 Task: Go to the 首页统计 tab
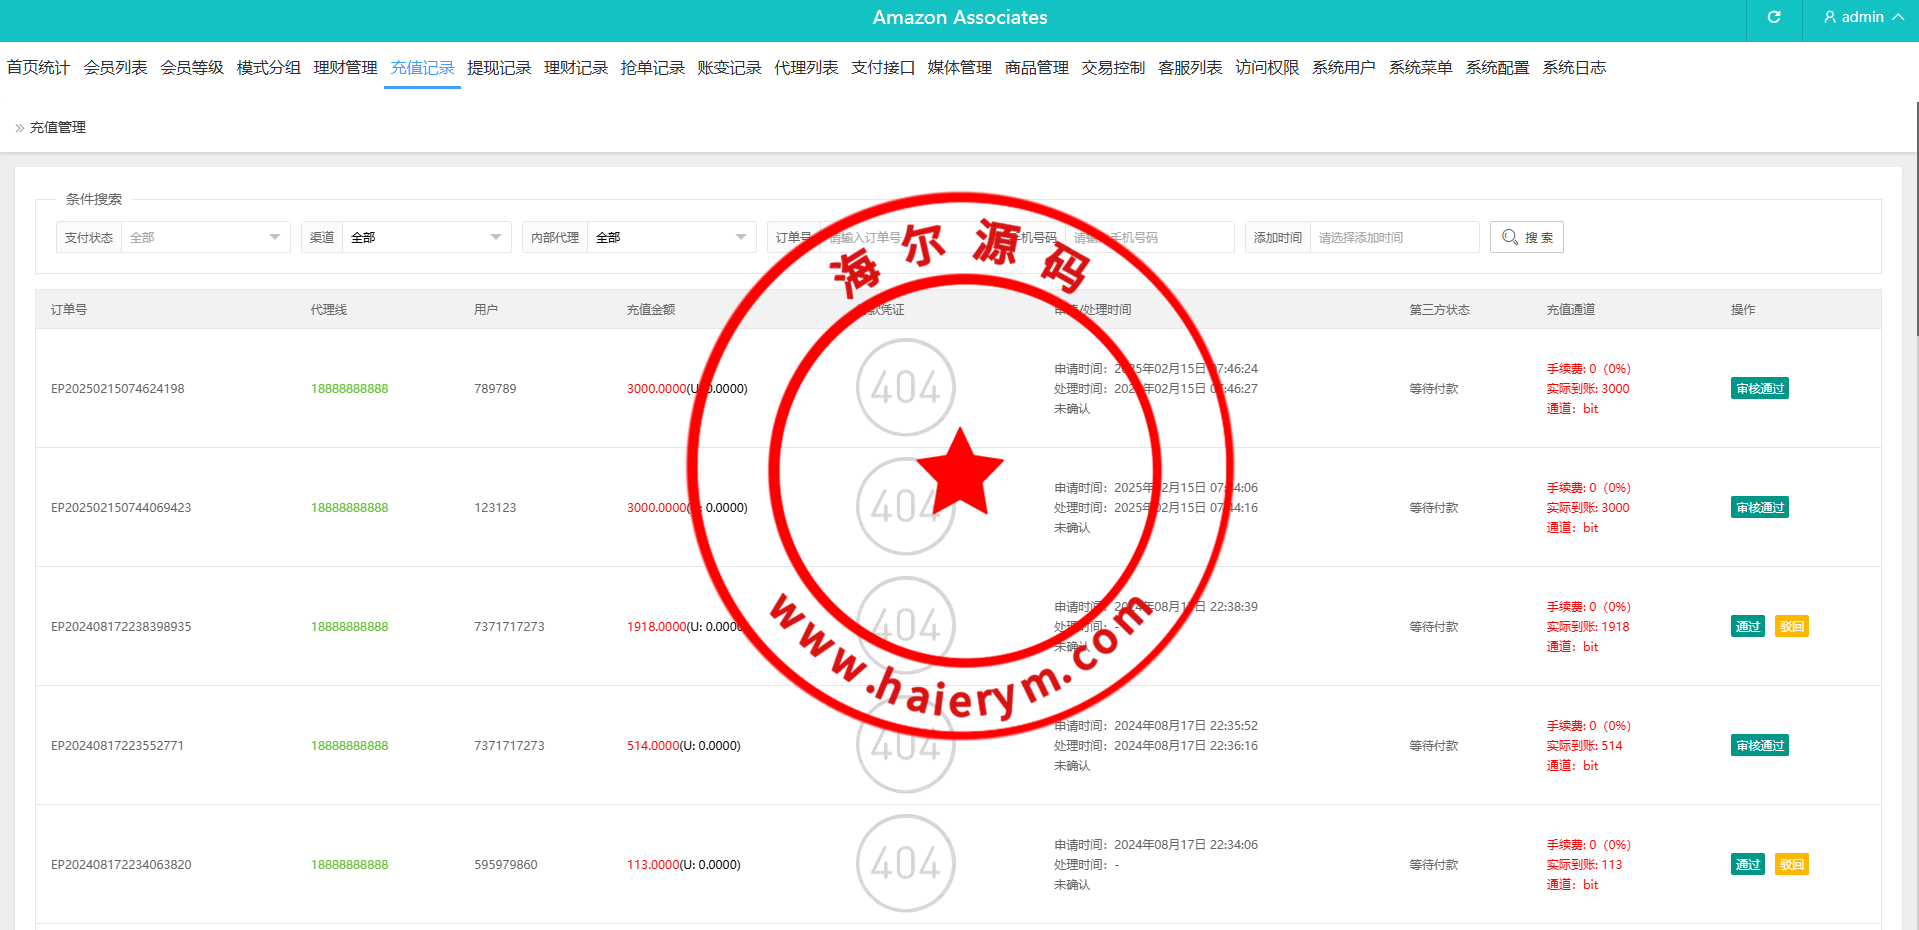(x=38, y=68)
